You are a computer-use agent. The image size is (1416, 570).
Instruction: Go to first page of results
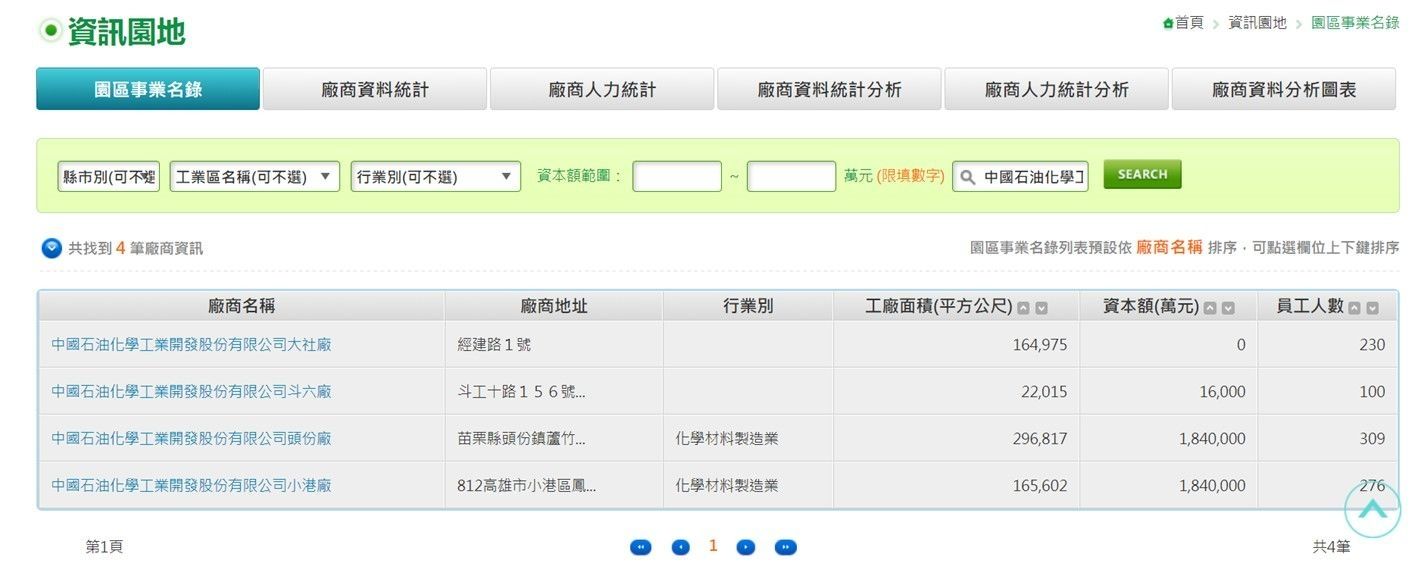click(640, 547)
